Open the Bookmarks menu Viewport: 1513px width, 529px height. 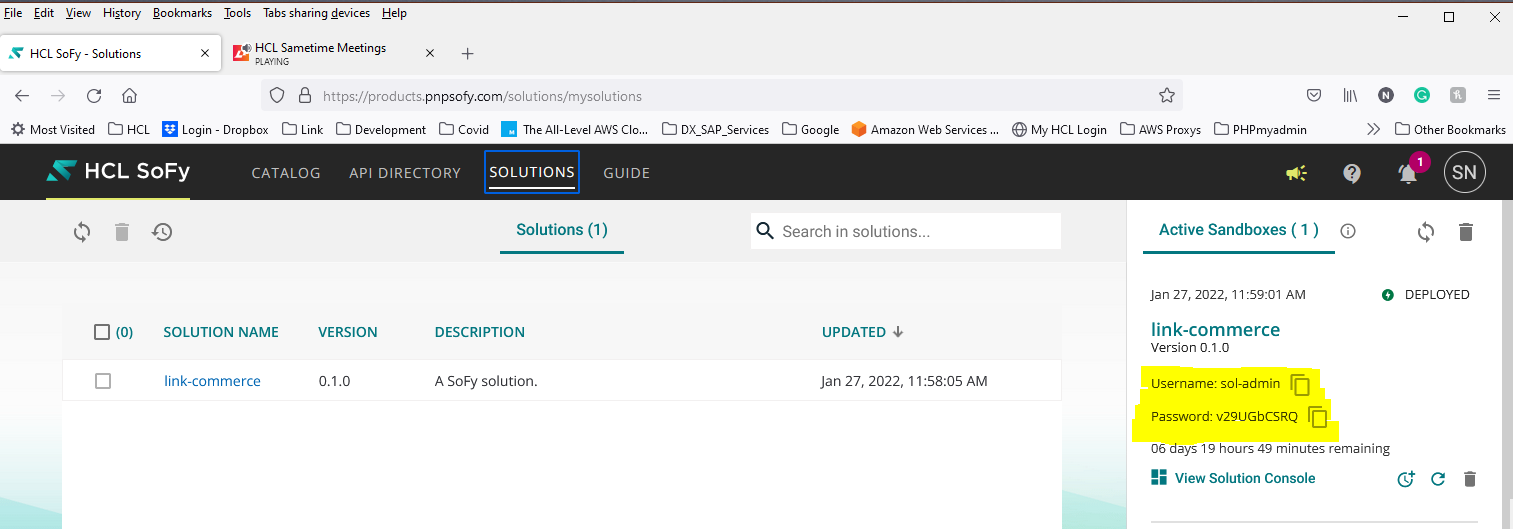coord(182,13)
